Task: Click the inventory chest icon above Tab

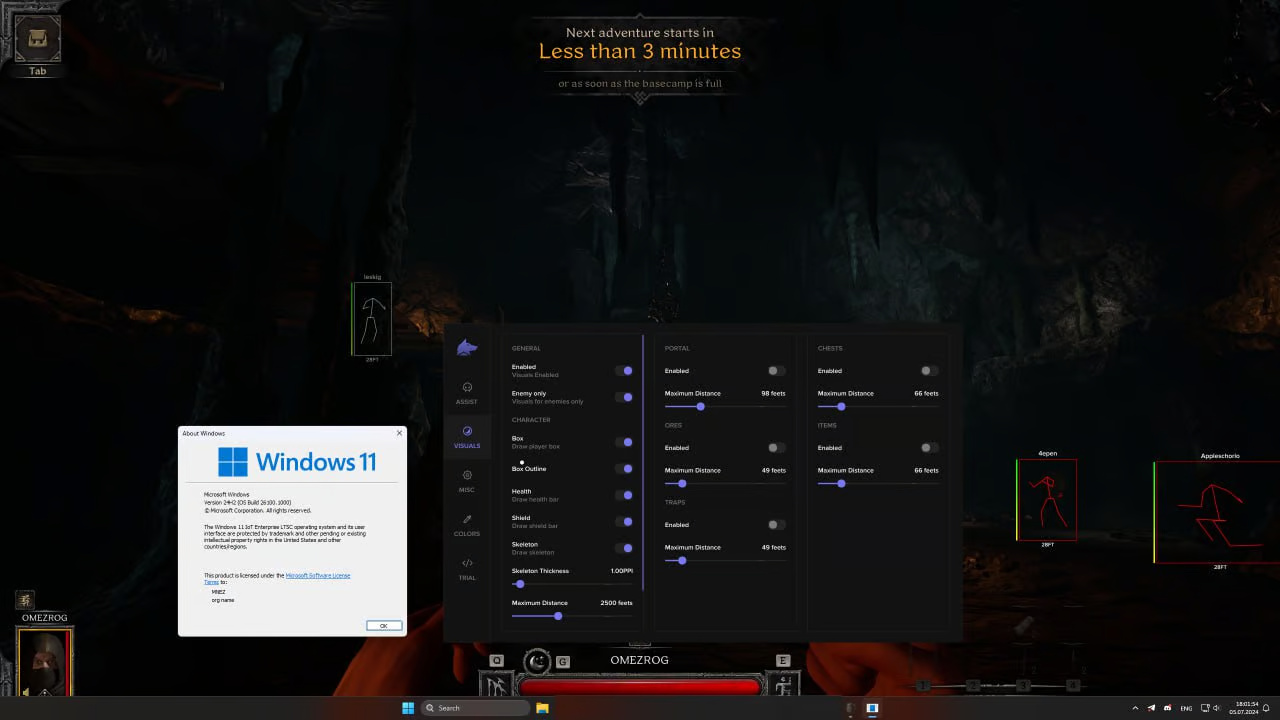Action: tap(38, 39)
